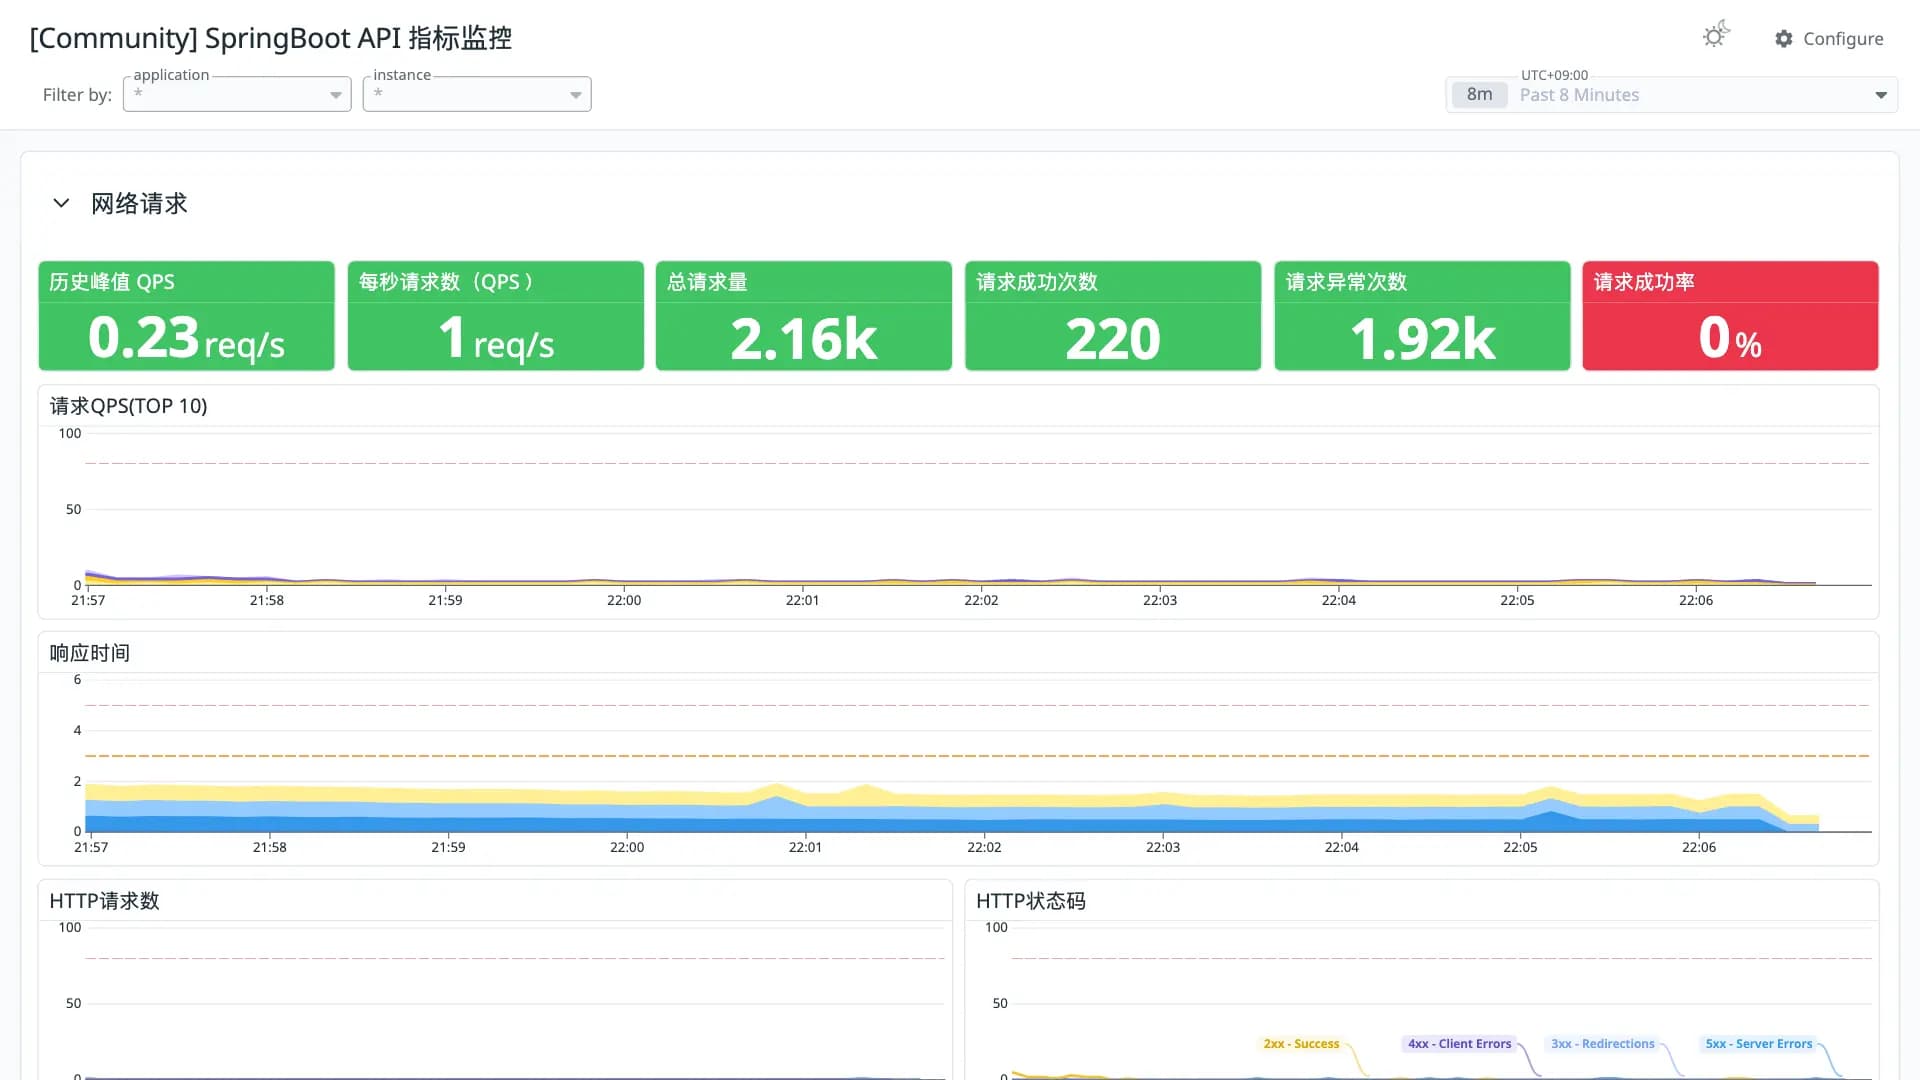Collapse the 网络请求 section chevron

61,203
